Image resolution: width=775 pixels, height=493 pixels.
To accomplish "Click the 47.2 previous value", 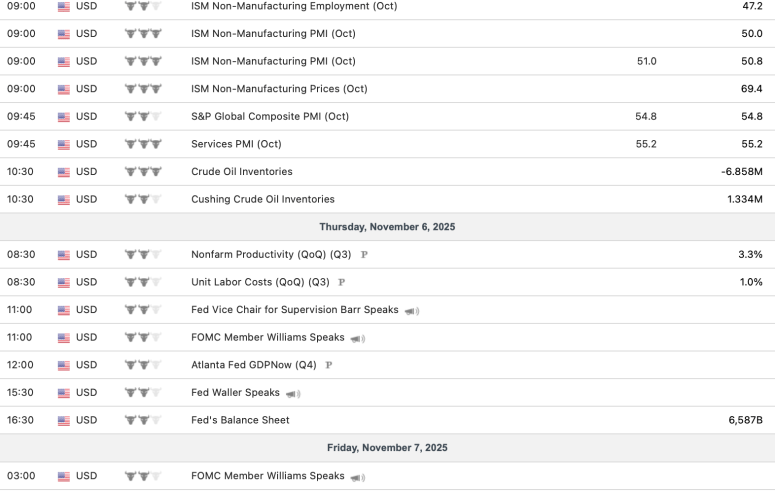I will click(752, 6).
